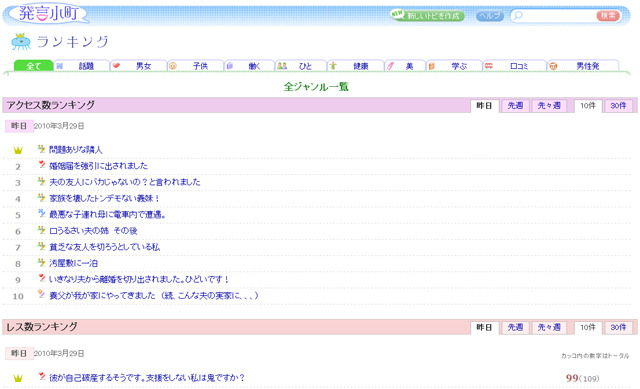The image size is (640, 389).
Task: Open topic いきなり夫から離婚を切り出されました
Action: click(139, 279)
